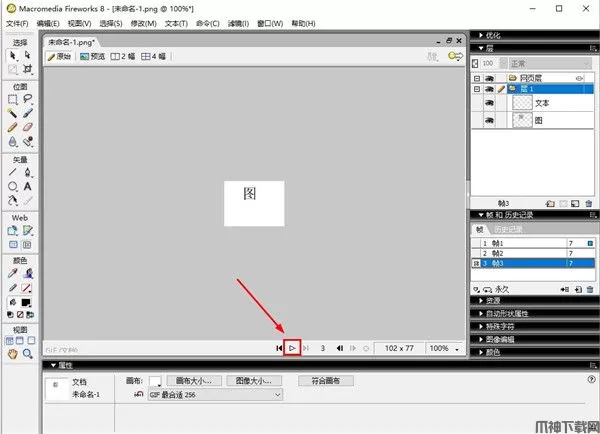Switch to the 预览 view tab
The image size is (600, 434).
click(x=93, y=57)
